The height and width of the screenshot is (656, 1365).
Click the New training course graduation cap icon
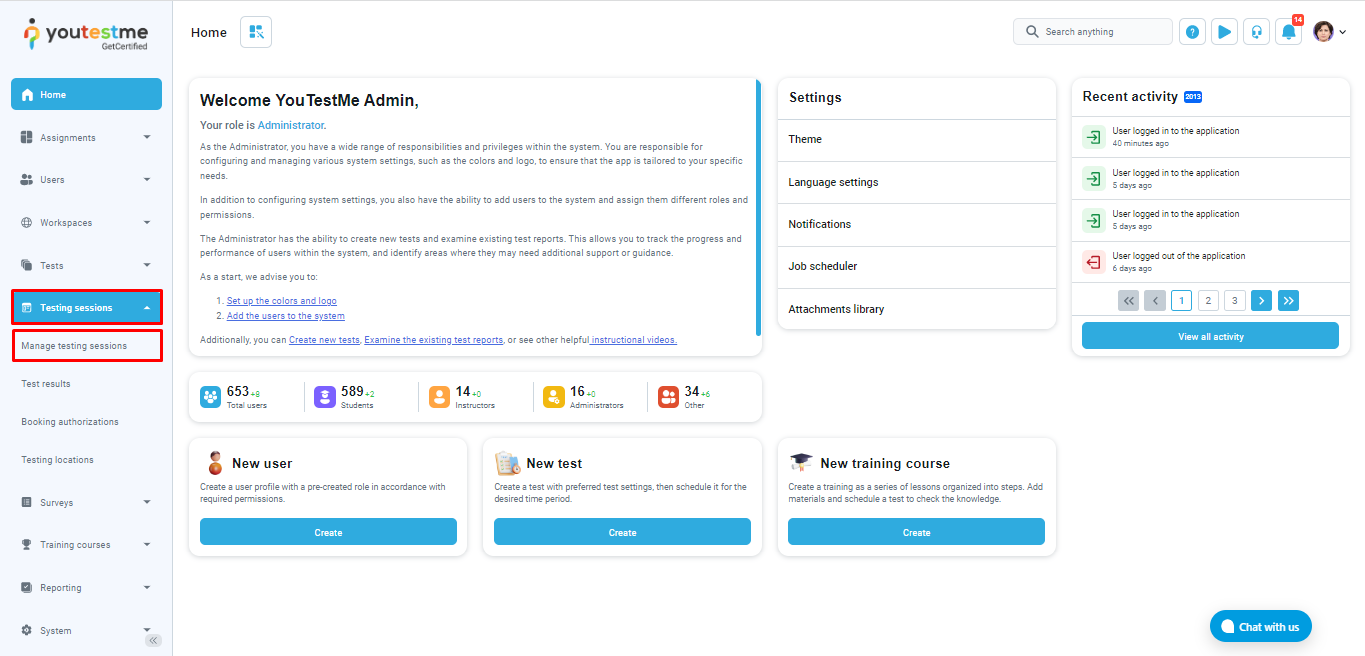[801, 462]
